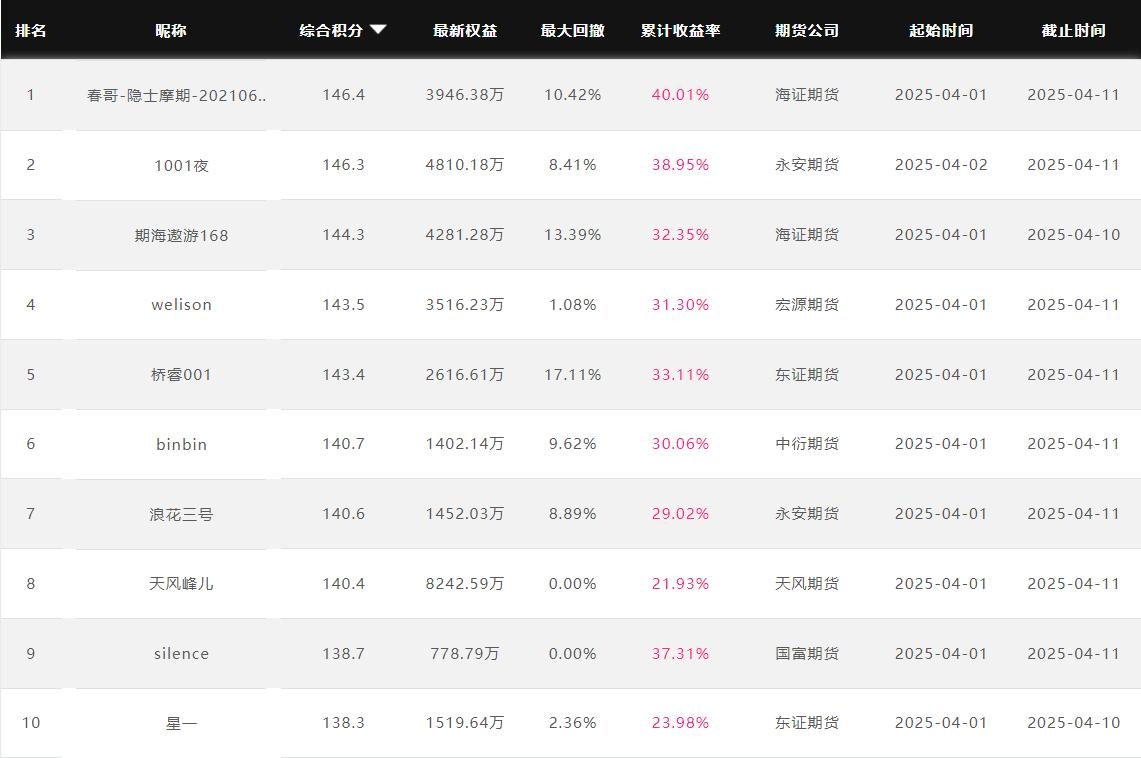
Task: Select equity value 4281.28万
Action: [x=465, y=234]
